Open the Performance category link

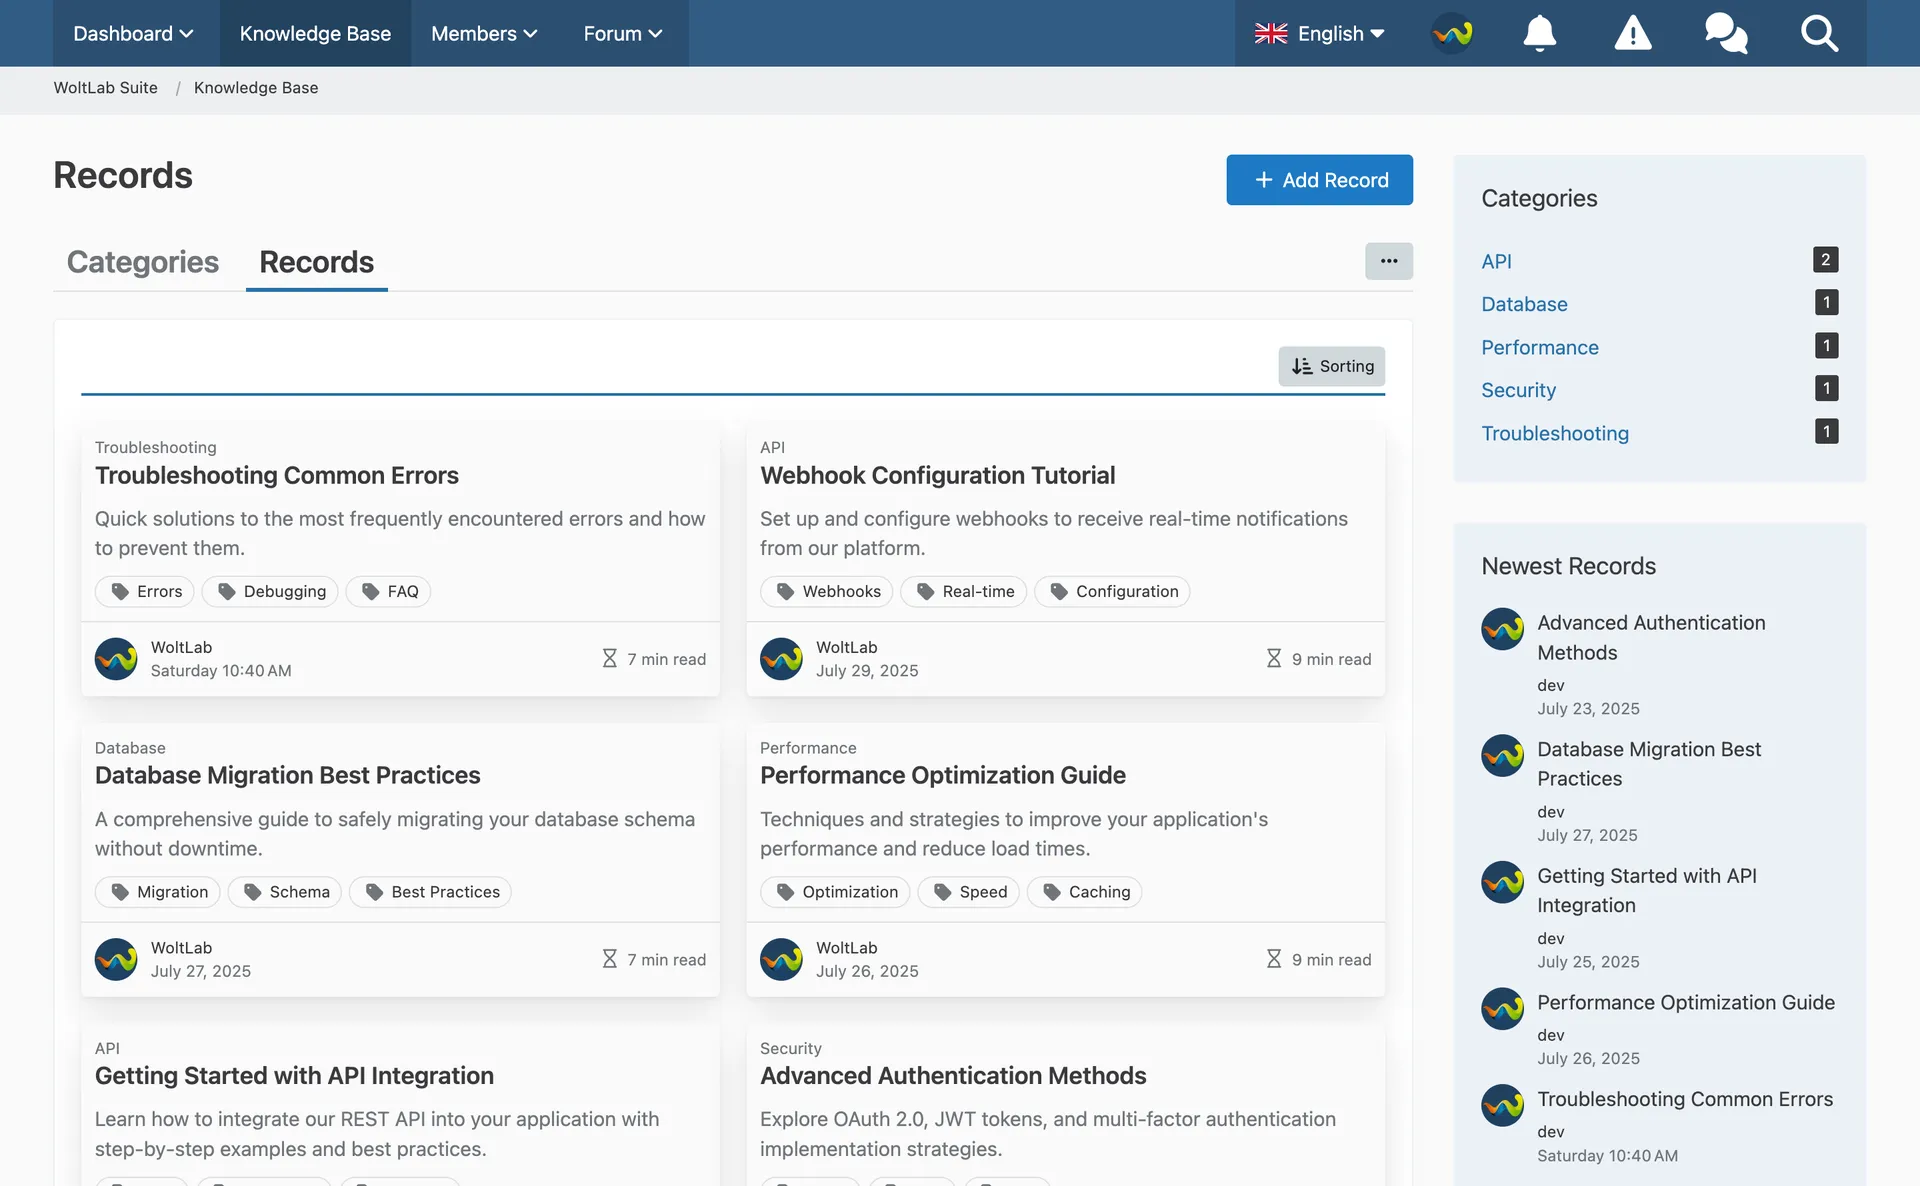[x=1539, y=347]
